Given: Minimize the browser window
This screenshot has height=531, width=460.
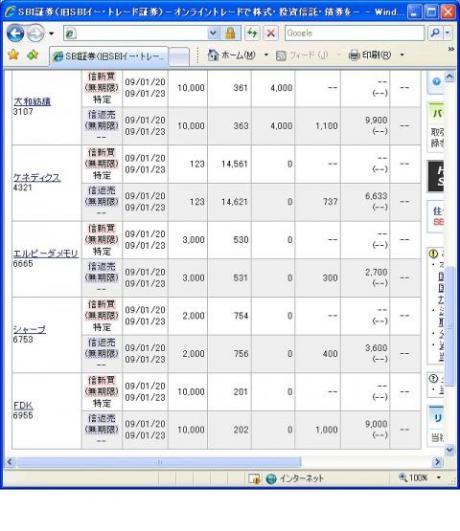Looking at the screenshot, I should click(414, 12).
